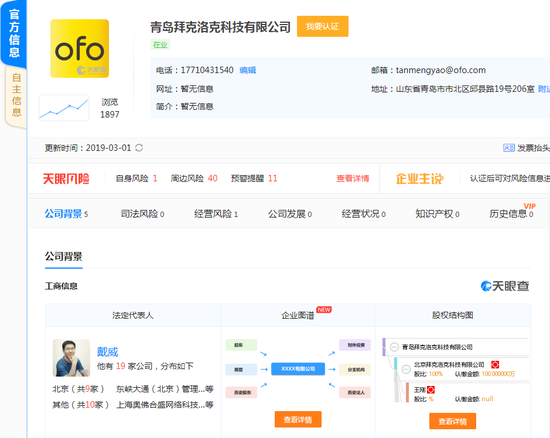The height and width of the screenshot is (438, 550).
Task: Click 上海奥佛合盛网络科技 company link
Action: tap(165, 405)
